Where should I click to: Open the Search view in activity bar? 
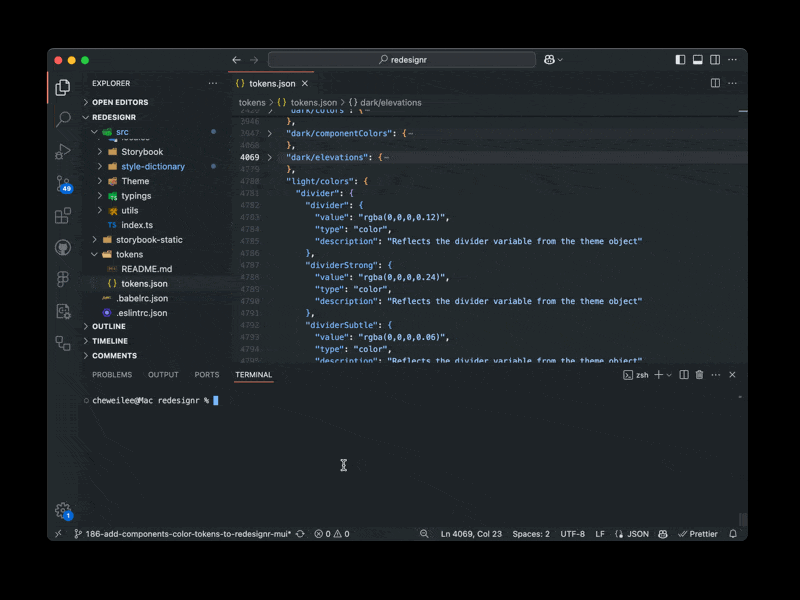click(63, 119)
